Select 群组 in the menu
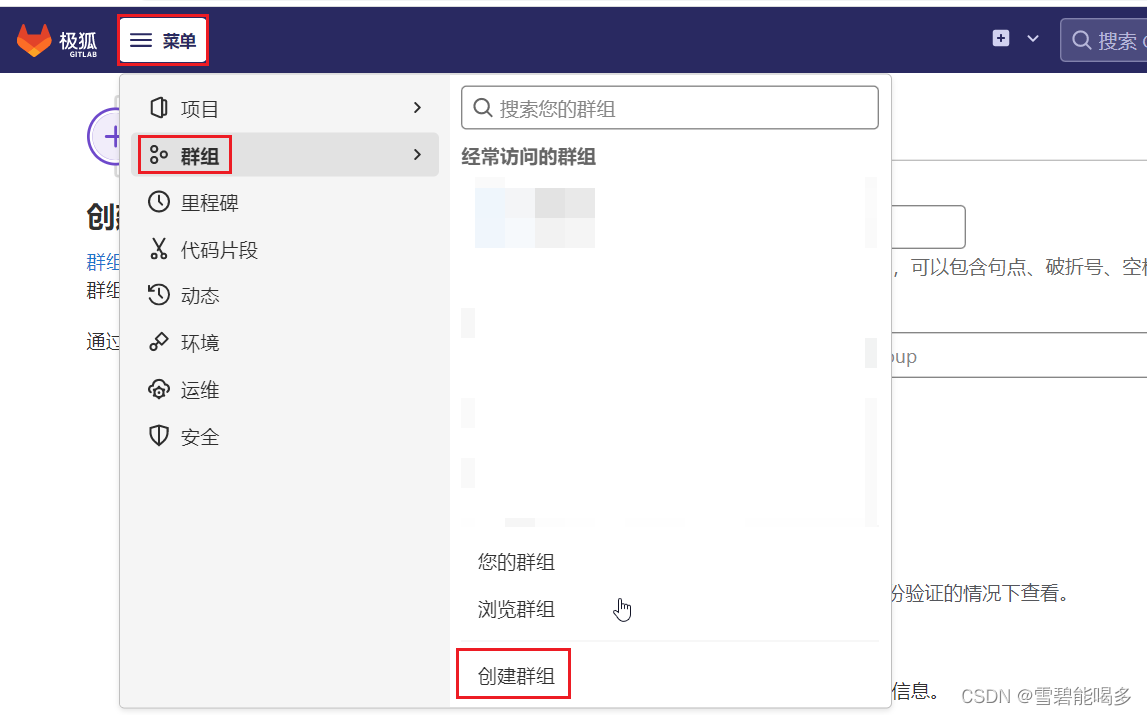The image size is (1147, 715). click(285, 154)
